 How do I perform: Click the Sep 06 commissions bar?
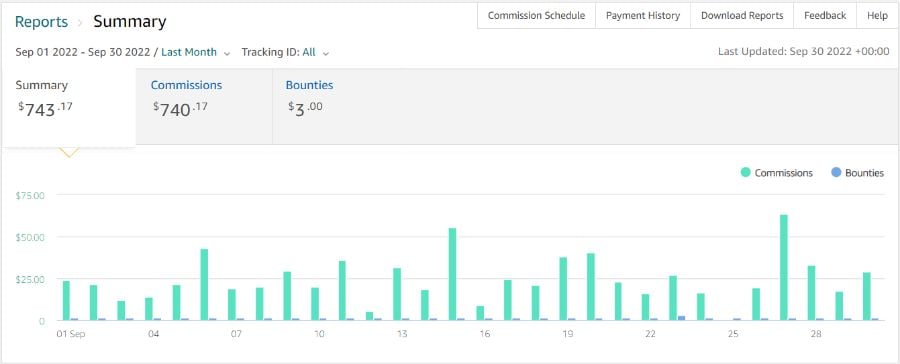pos(204,284)
